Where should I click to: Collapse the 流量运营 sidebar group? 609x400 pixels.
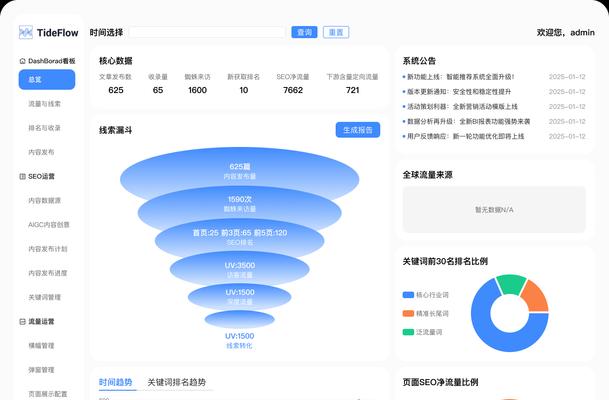[x=37, y=322]
